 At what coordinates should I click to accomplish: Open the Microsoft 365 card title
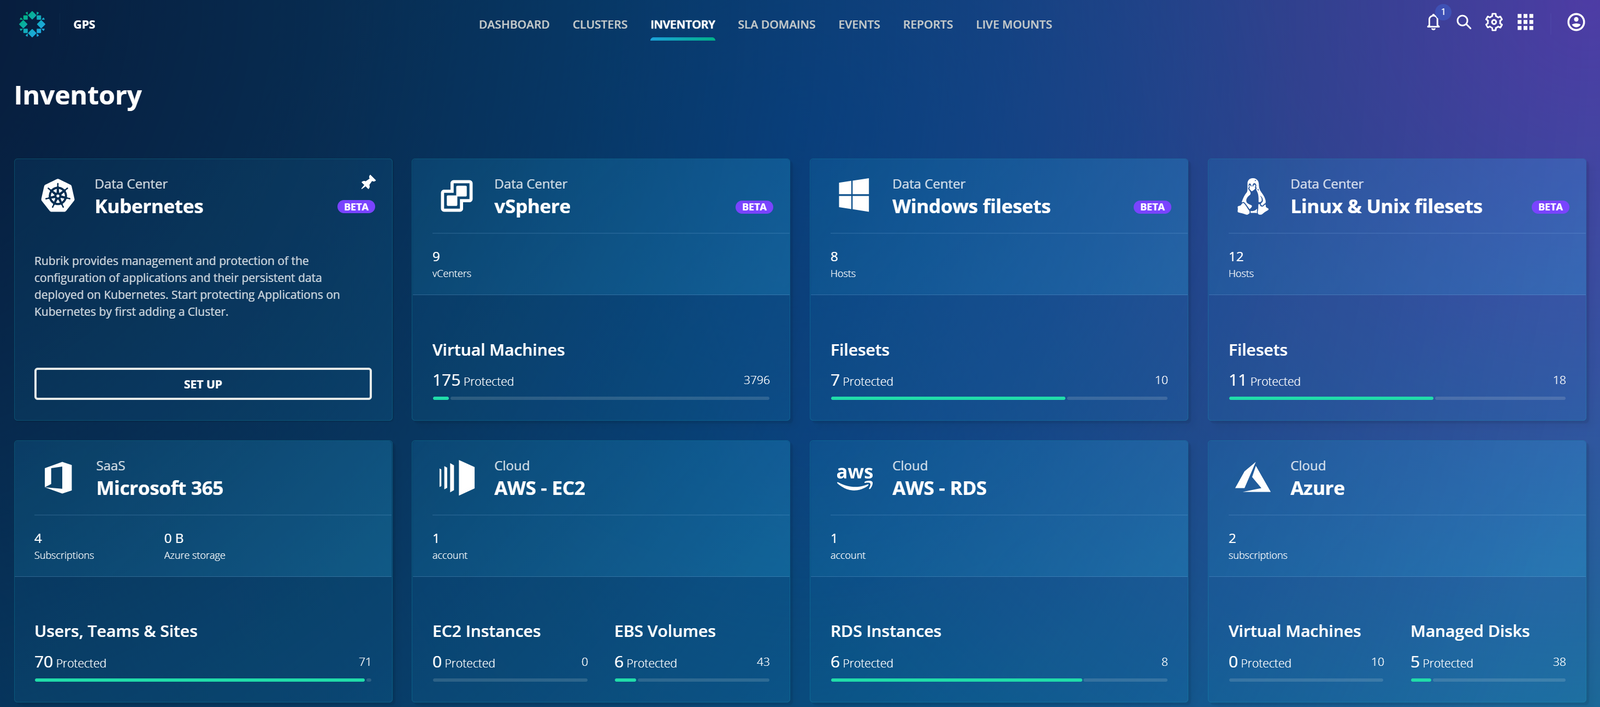pyautogui.click(x=160, y=489)
